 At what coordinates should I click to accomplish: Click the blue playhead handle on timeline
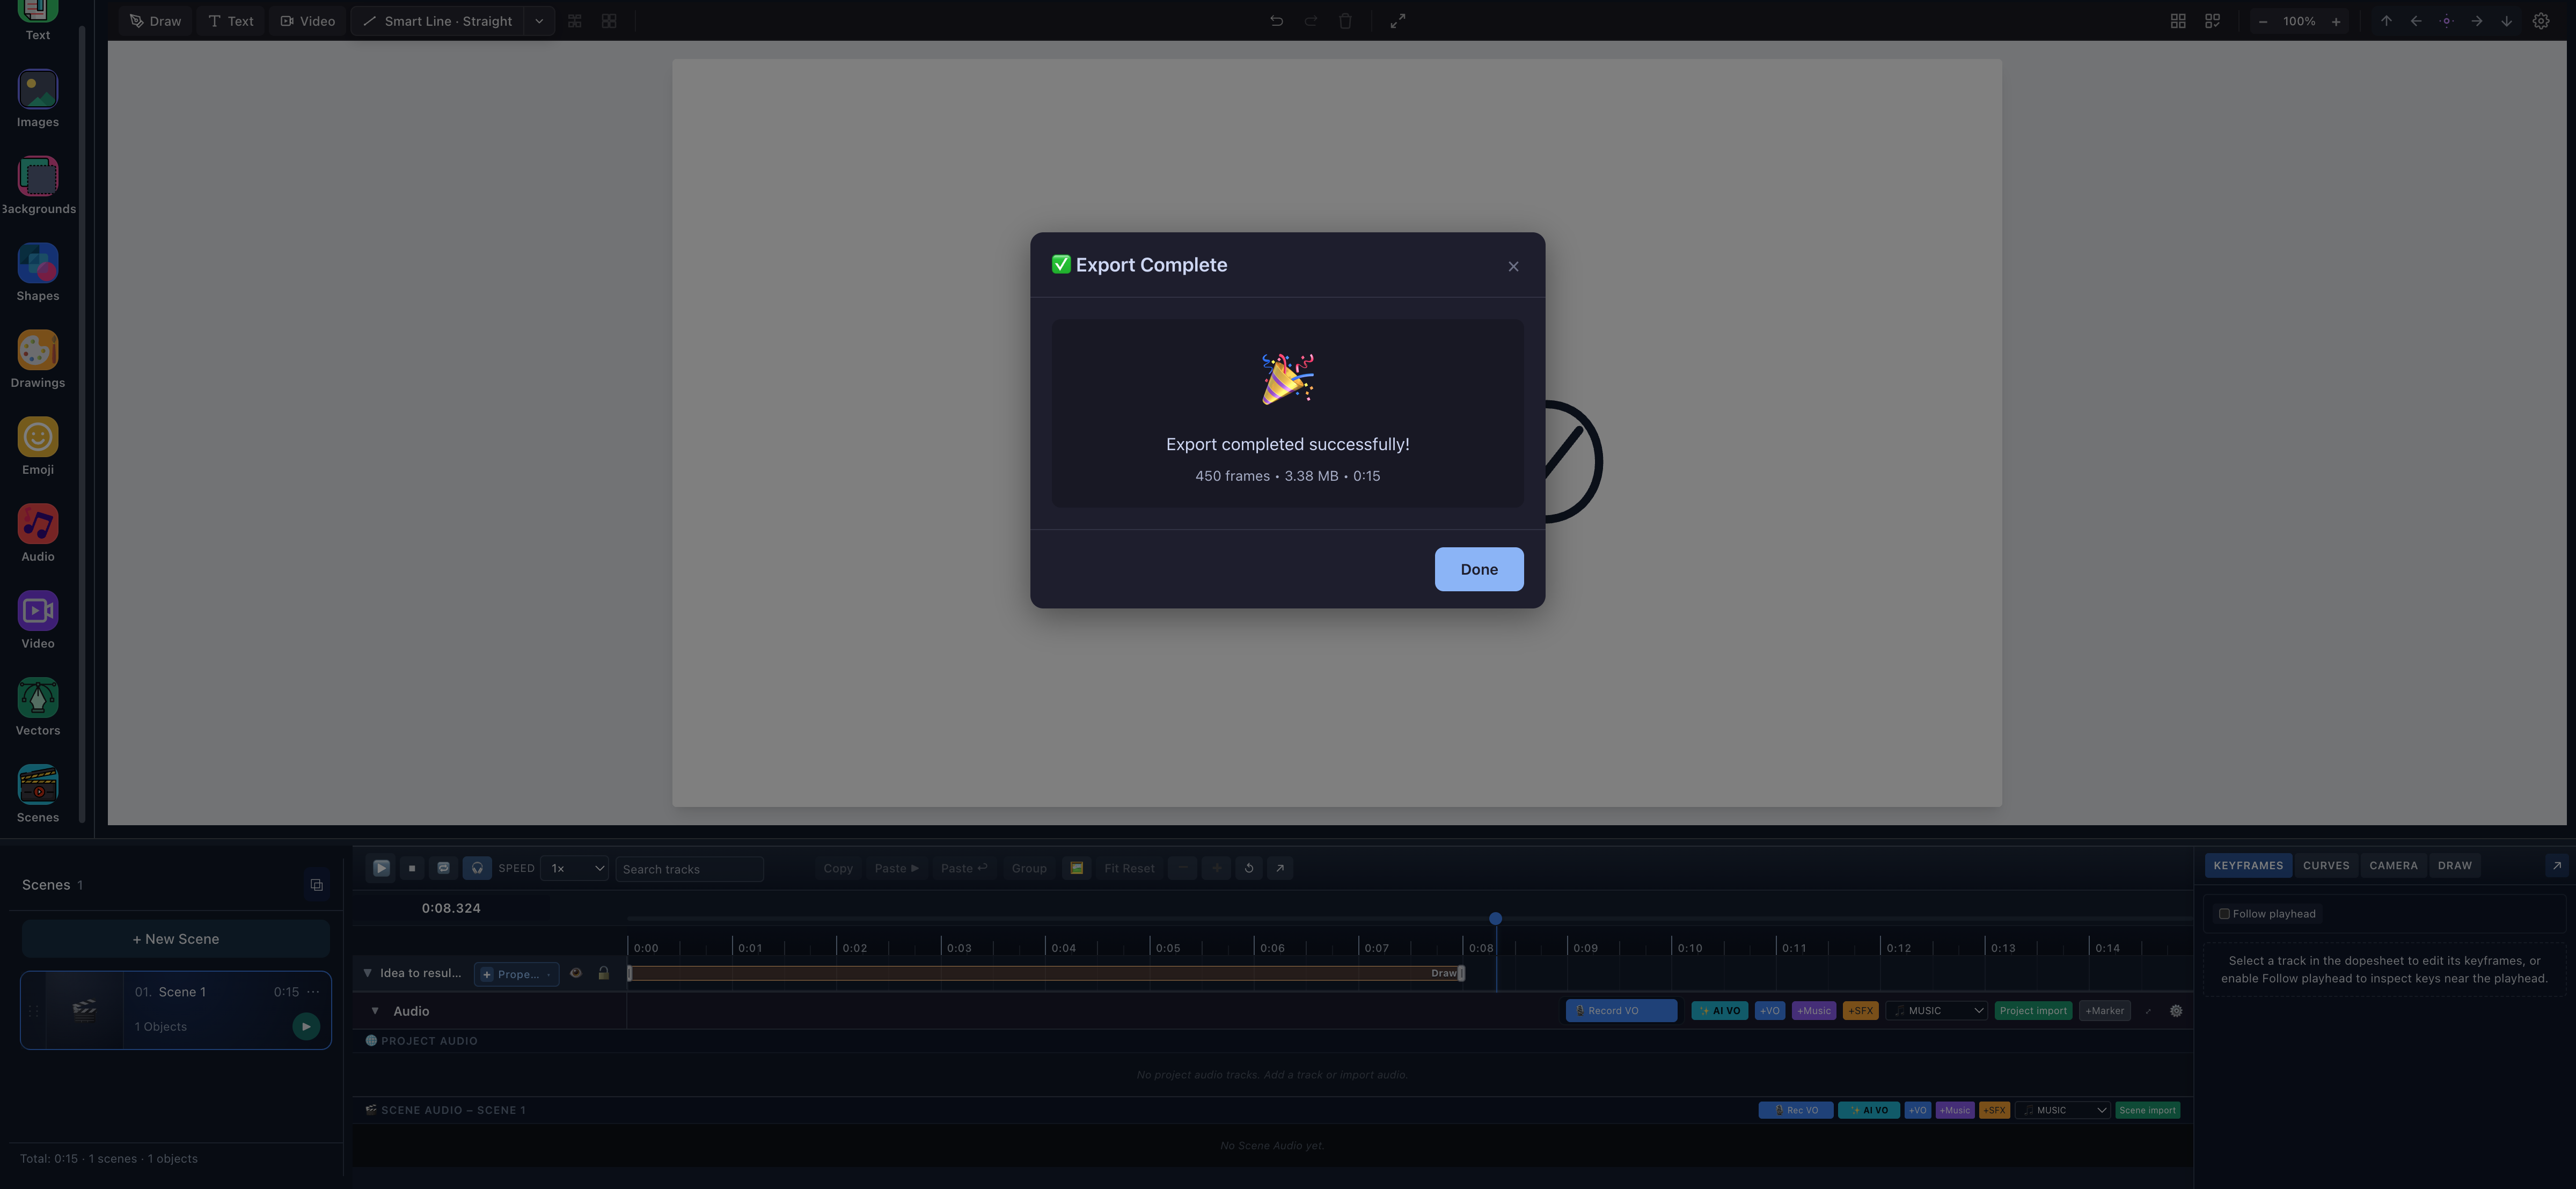coord(1495,919)
